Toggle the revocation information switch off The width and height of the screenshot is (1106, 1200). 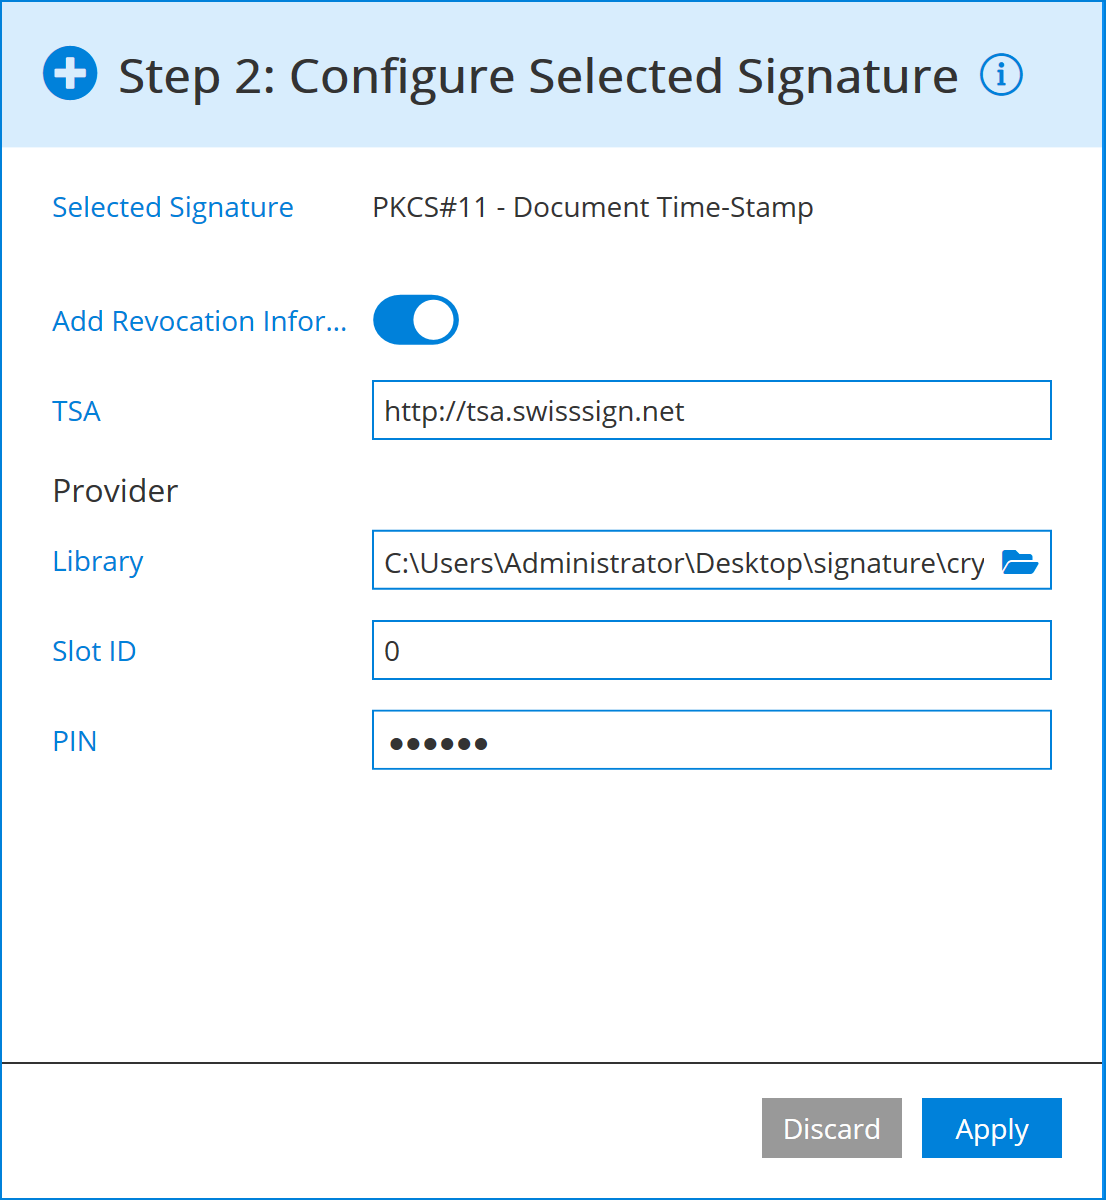tap(415, 320)
